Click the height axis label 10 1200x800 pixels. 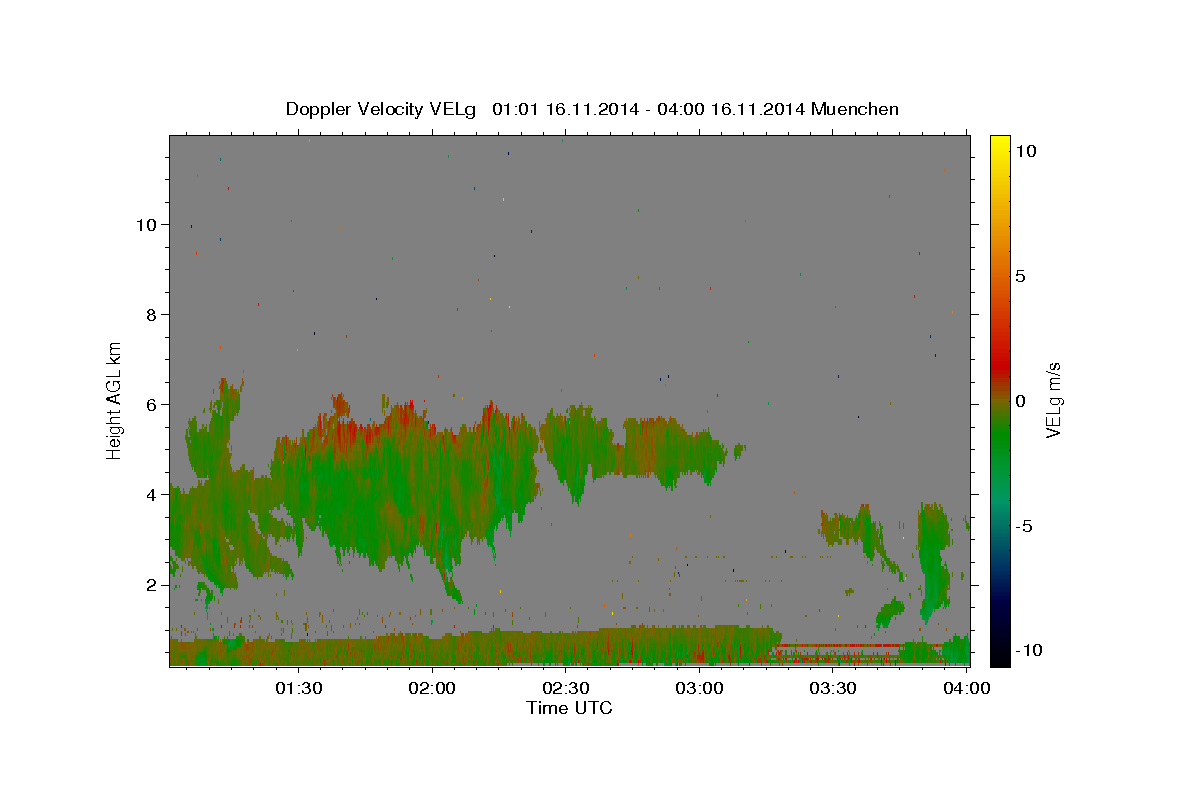click(147, 225)
